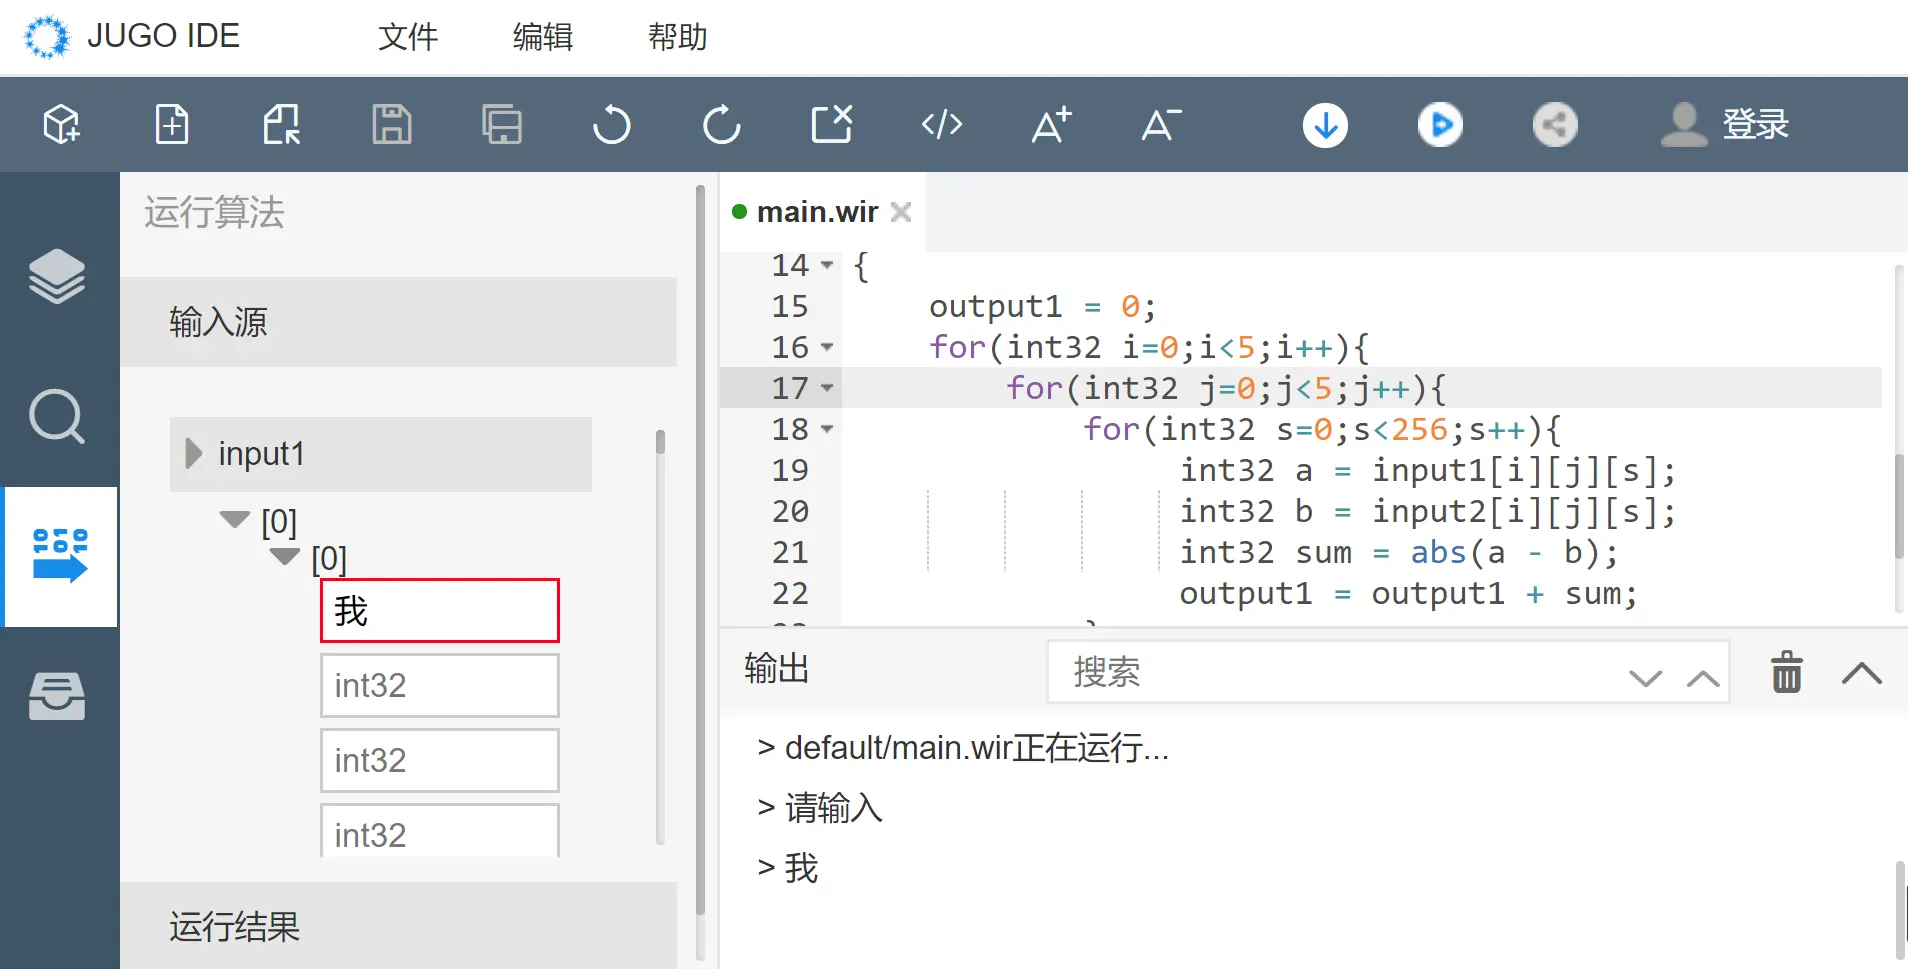Screen dimensions: 1908x969
Task: Fold the for loop at line 18
Action: point(827,429)
